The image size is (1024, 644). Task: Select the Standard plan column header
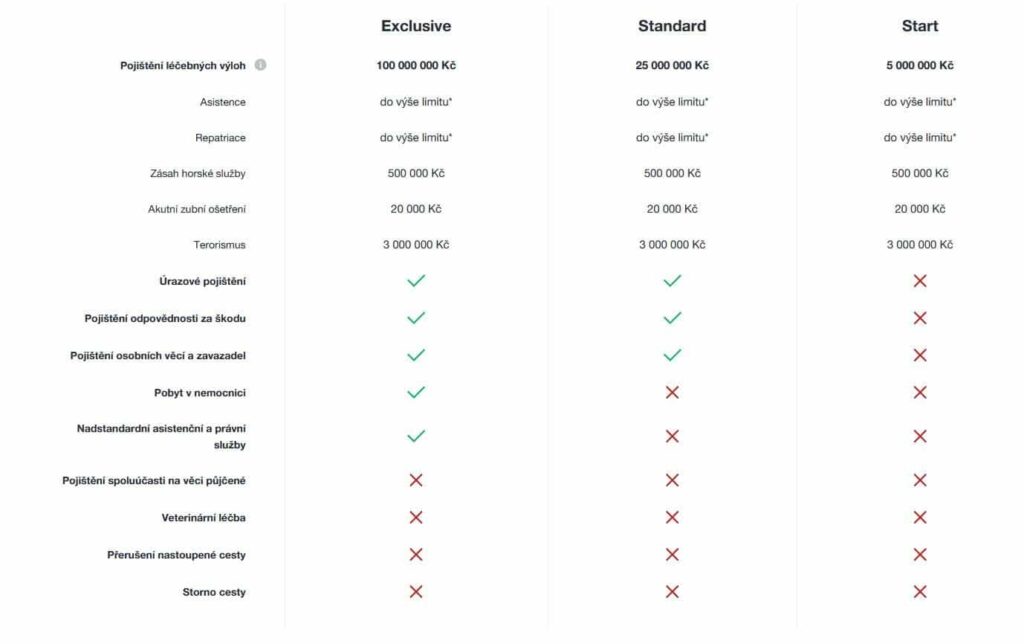672,26
